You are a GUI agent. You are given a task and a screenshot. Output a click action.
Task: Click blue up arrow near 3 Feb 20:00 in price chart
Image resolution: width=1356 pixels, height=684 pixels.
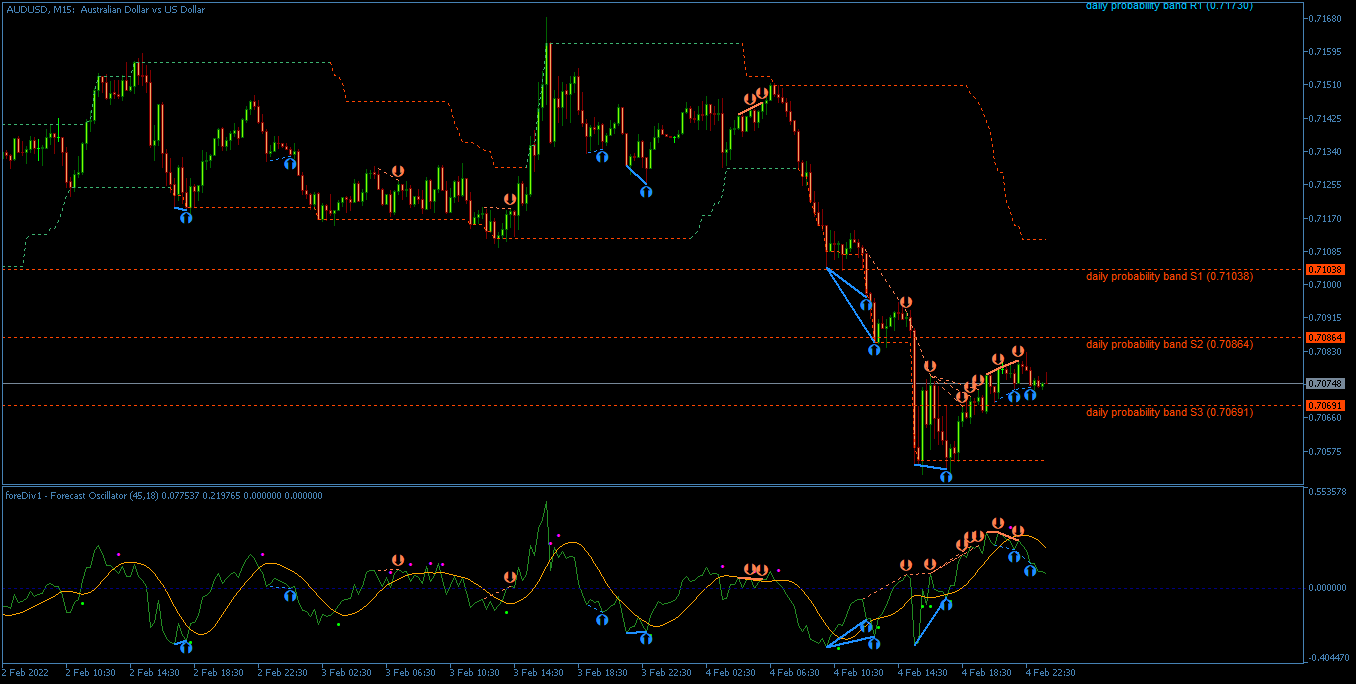(x=601, y=157)
